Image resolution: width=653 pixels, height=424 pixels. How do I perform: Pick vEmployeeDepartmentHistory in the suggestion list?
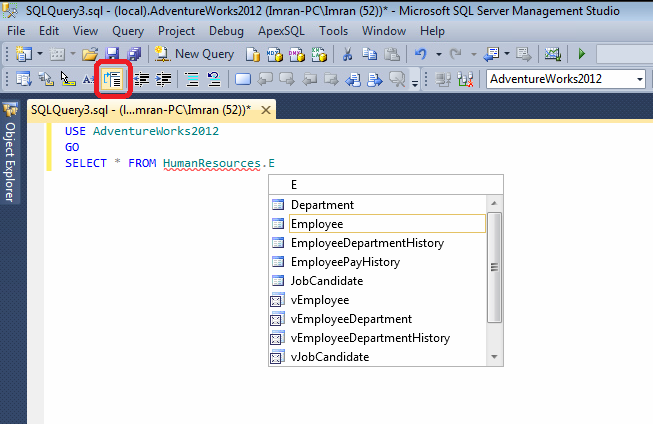370,338
